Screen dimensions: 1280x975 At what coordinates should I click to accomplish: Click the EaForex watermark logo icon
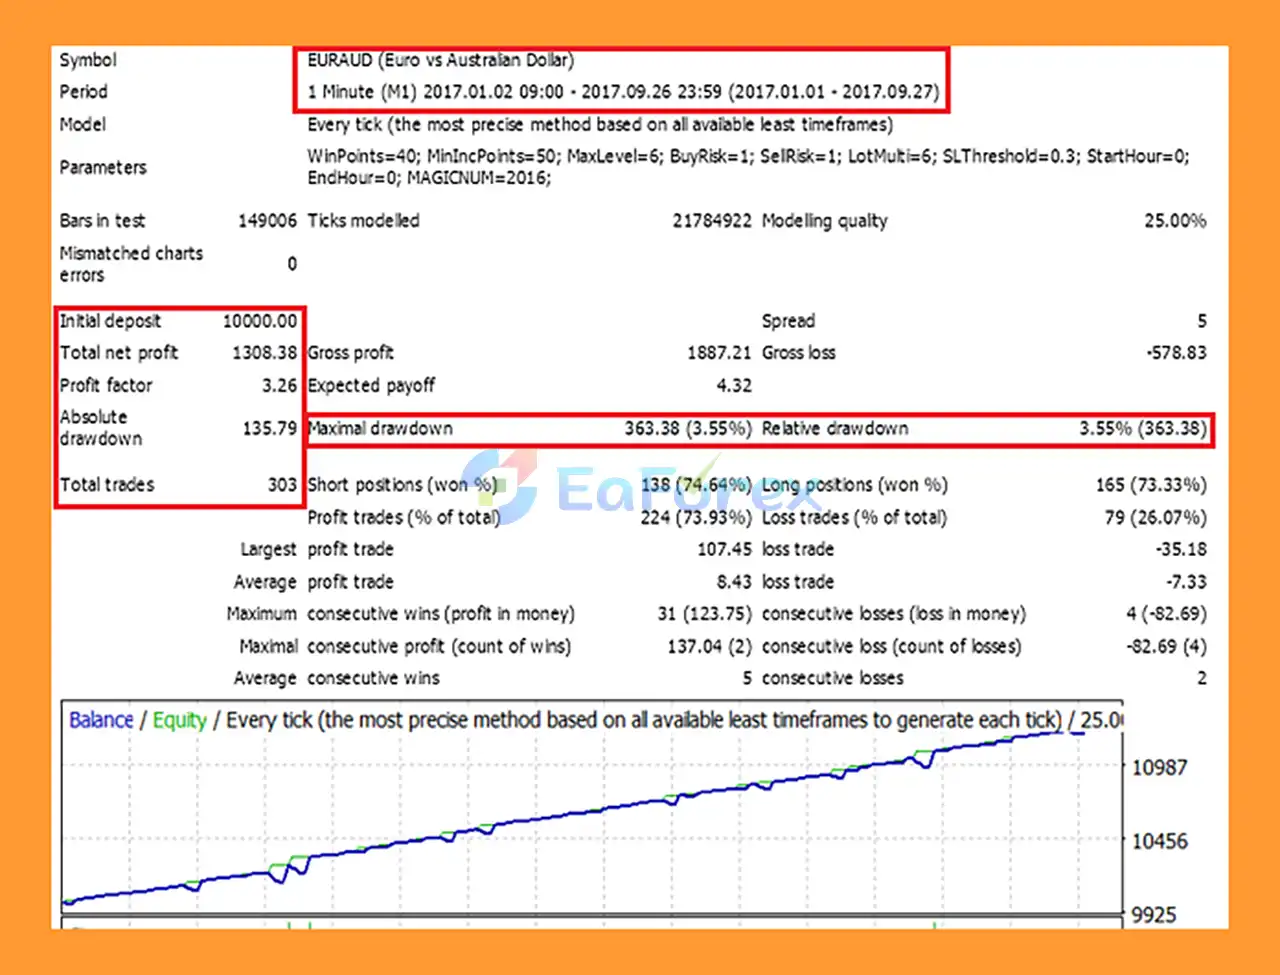coord(500,486)
